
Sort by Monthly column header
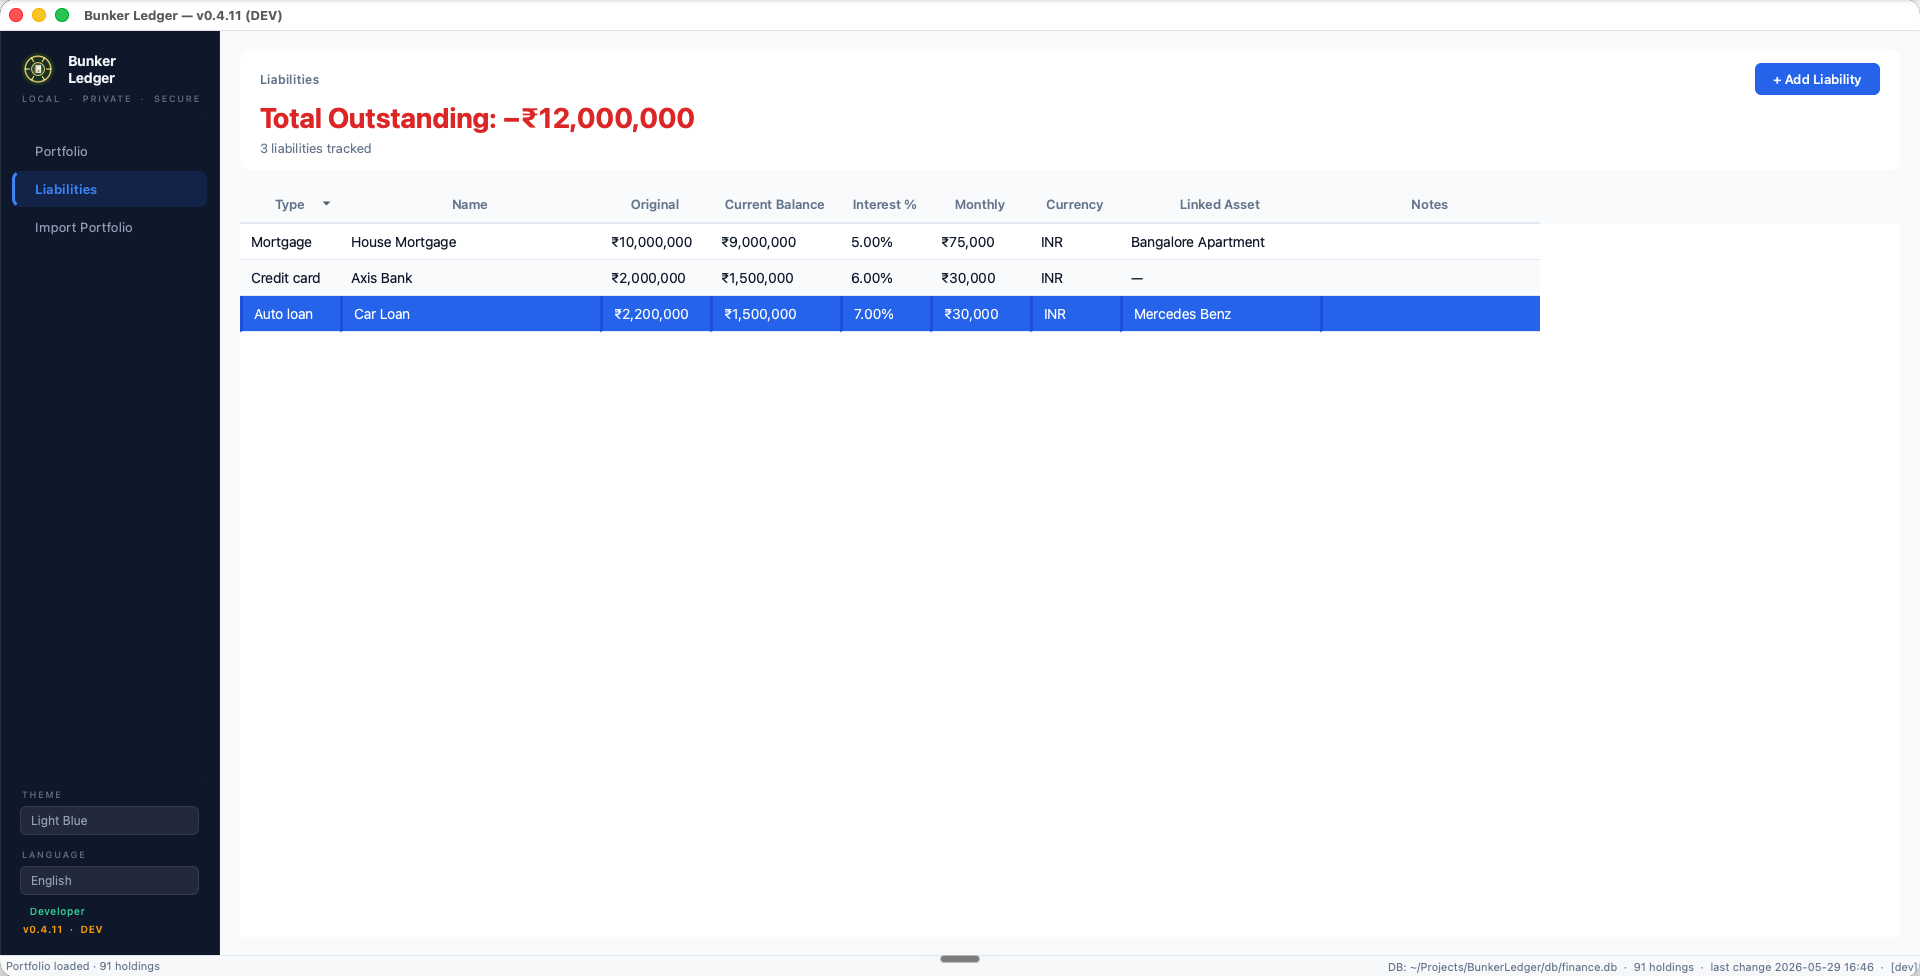pos(980,204)
